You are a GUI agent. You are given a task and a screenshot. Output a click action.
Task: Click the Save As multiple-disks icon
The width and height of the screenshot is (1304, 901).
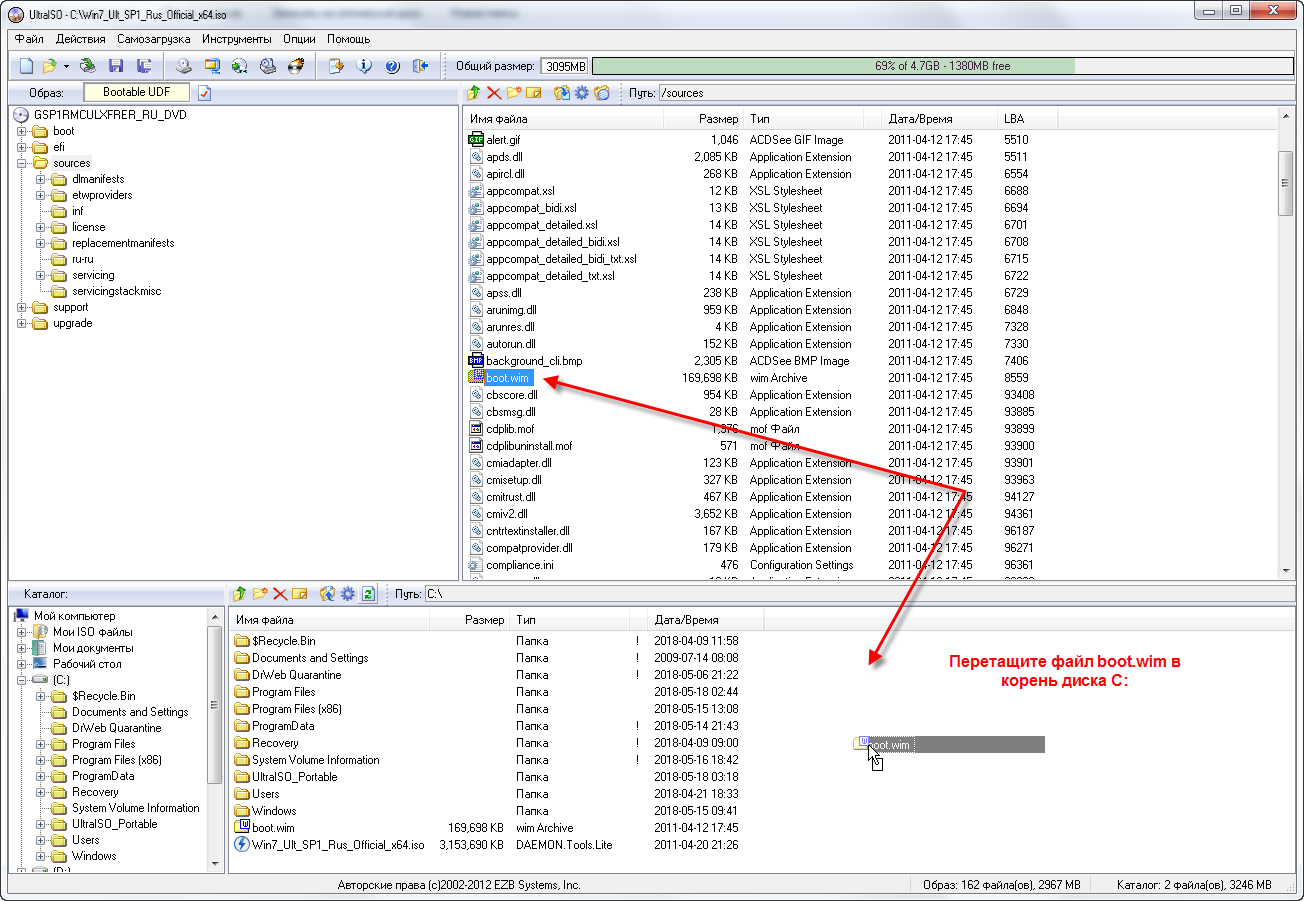[144, 66]
